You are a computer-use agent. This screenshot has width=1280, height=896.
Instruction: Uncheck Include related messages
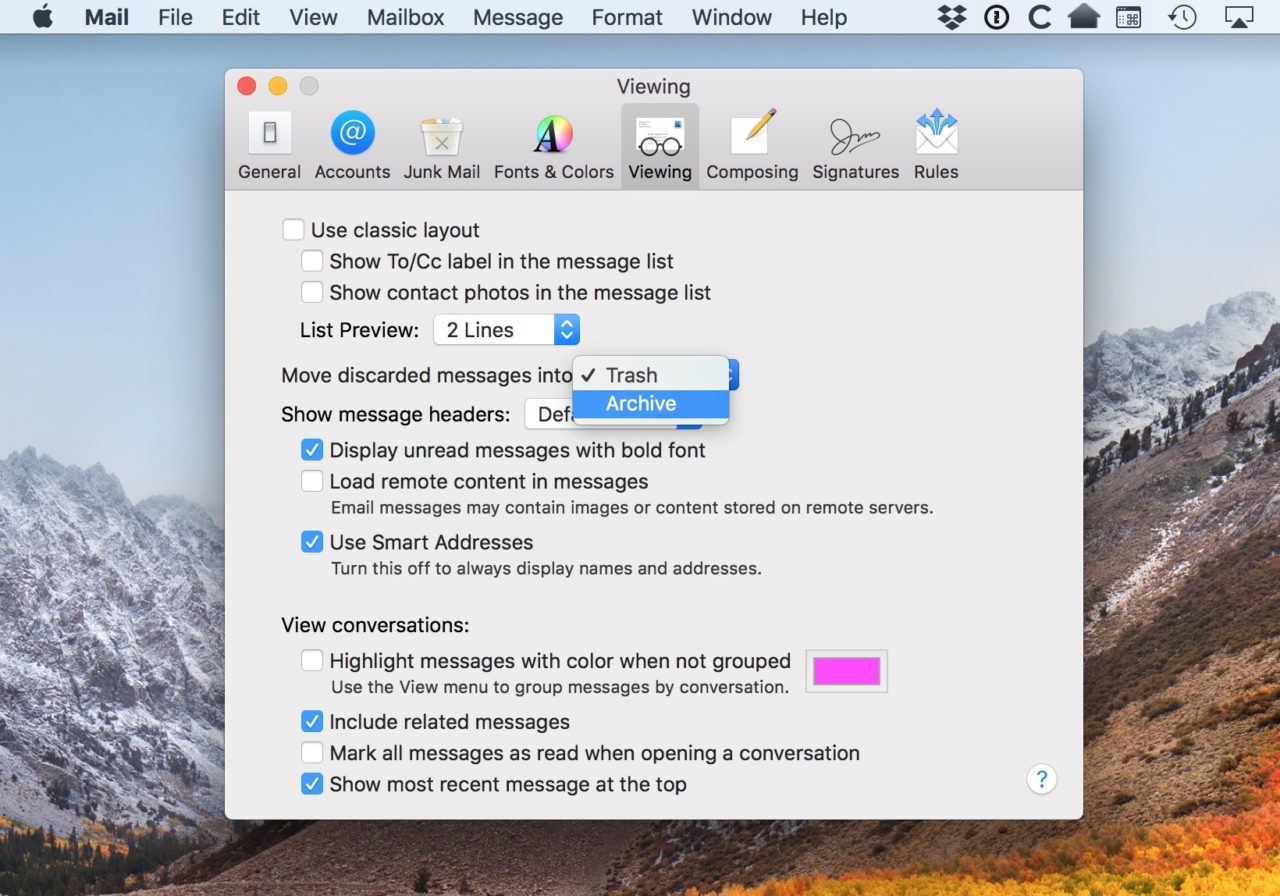point(312,722)
